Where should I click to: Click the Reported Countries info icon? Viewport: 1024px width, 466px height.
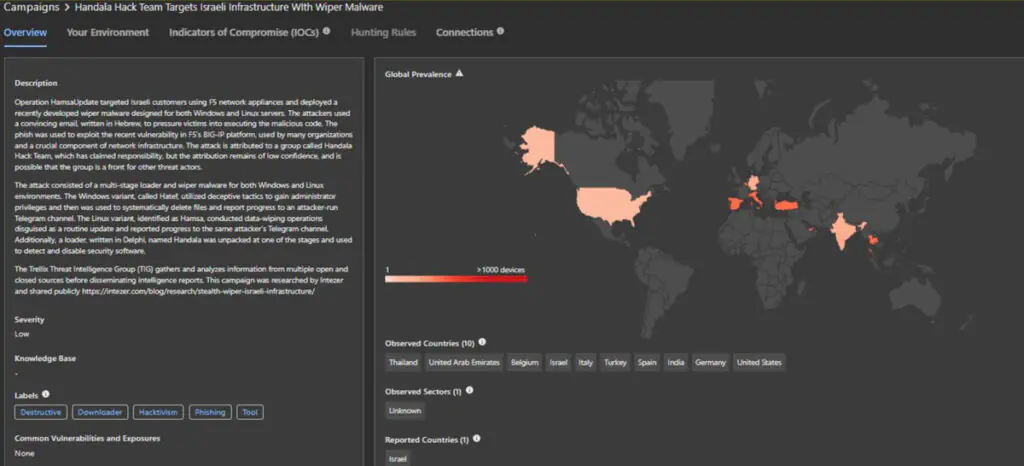[x=476, y=438]
